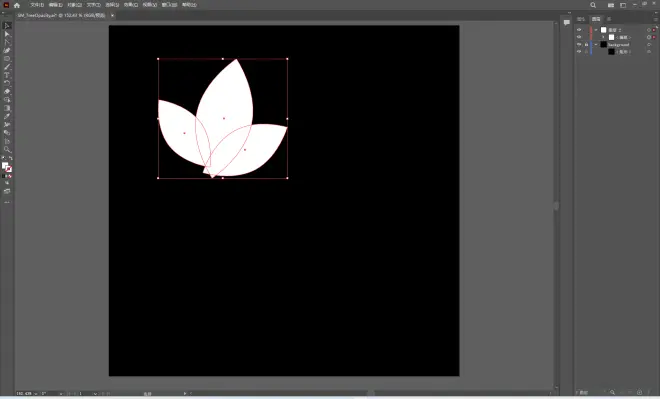Select the Blend tool

pos(7,133)
